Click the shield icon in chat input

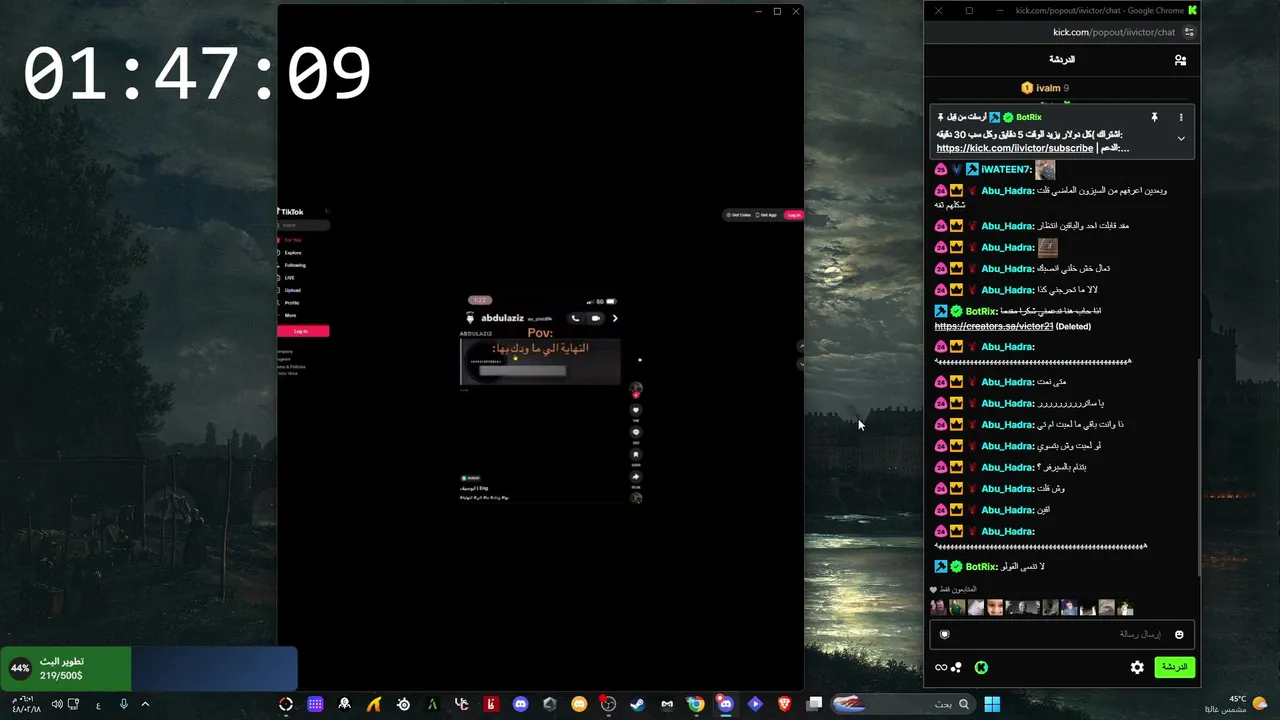tap(944, 634)
